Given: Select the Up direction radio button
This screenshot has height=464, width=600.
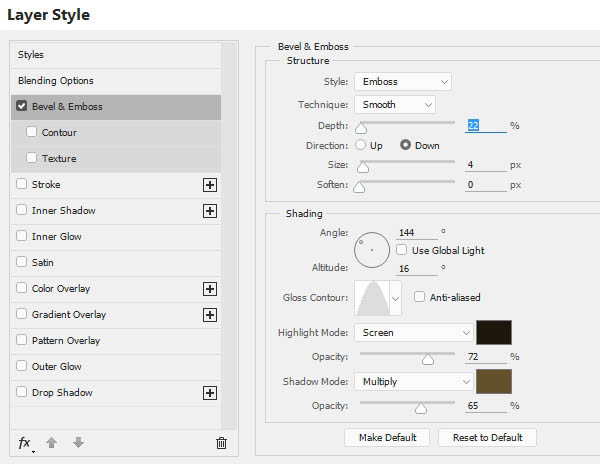Looking at the screenshot, I should (361, 145).
